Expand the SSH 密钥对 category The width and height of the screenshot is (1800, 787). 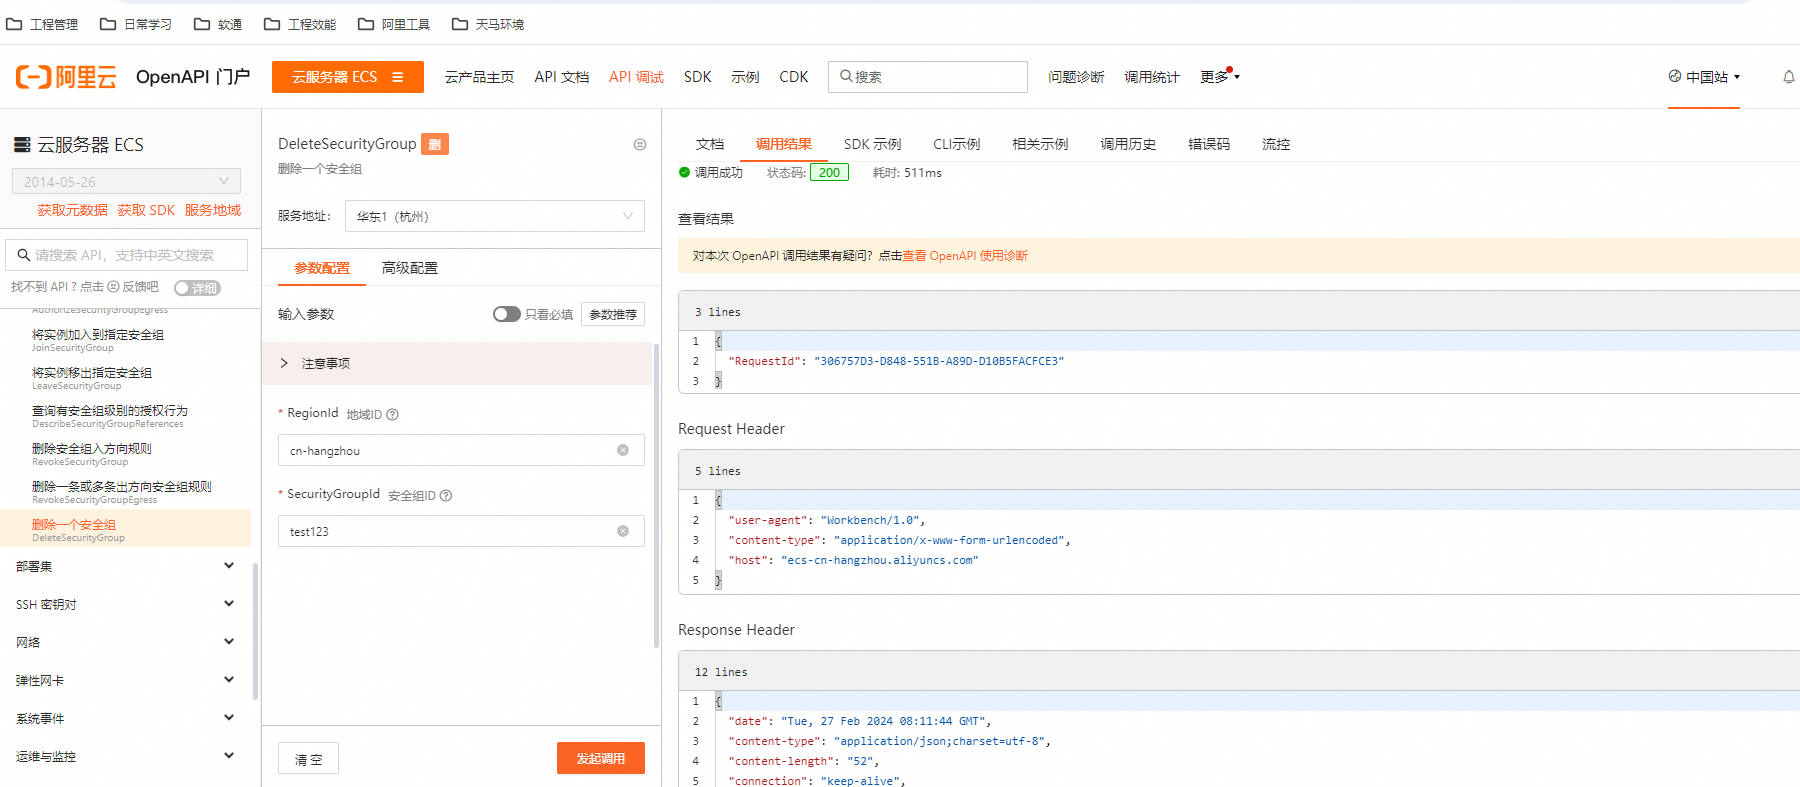click(x=126, y=604)
